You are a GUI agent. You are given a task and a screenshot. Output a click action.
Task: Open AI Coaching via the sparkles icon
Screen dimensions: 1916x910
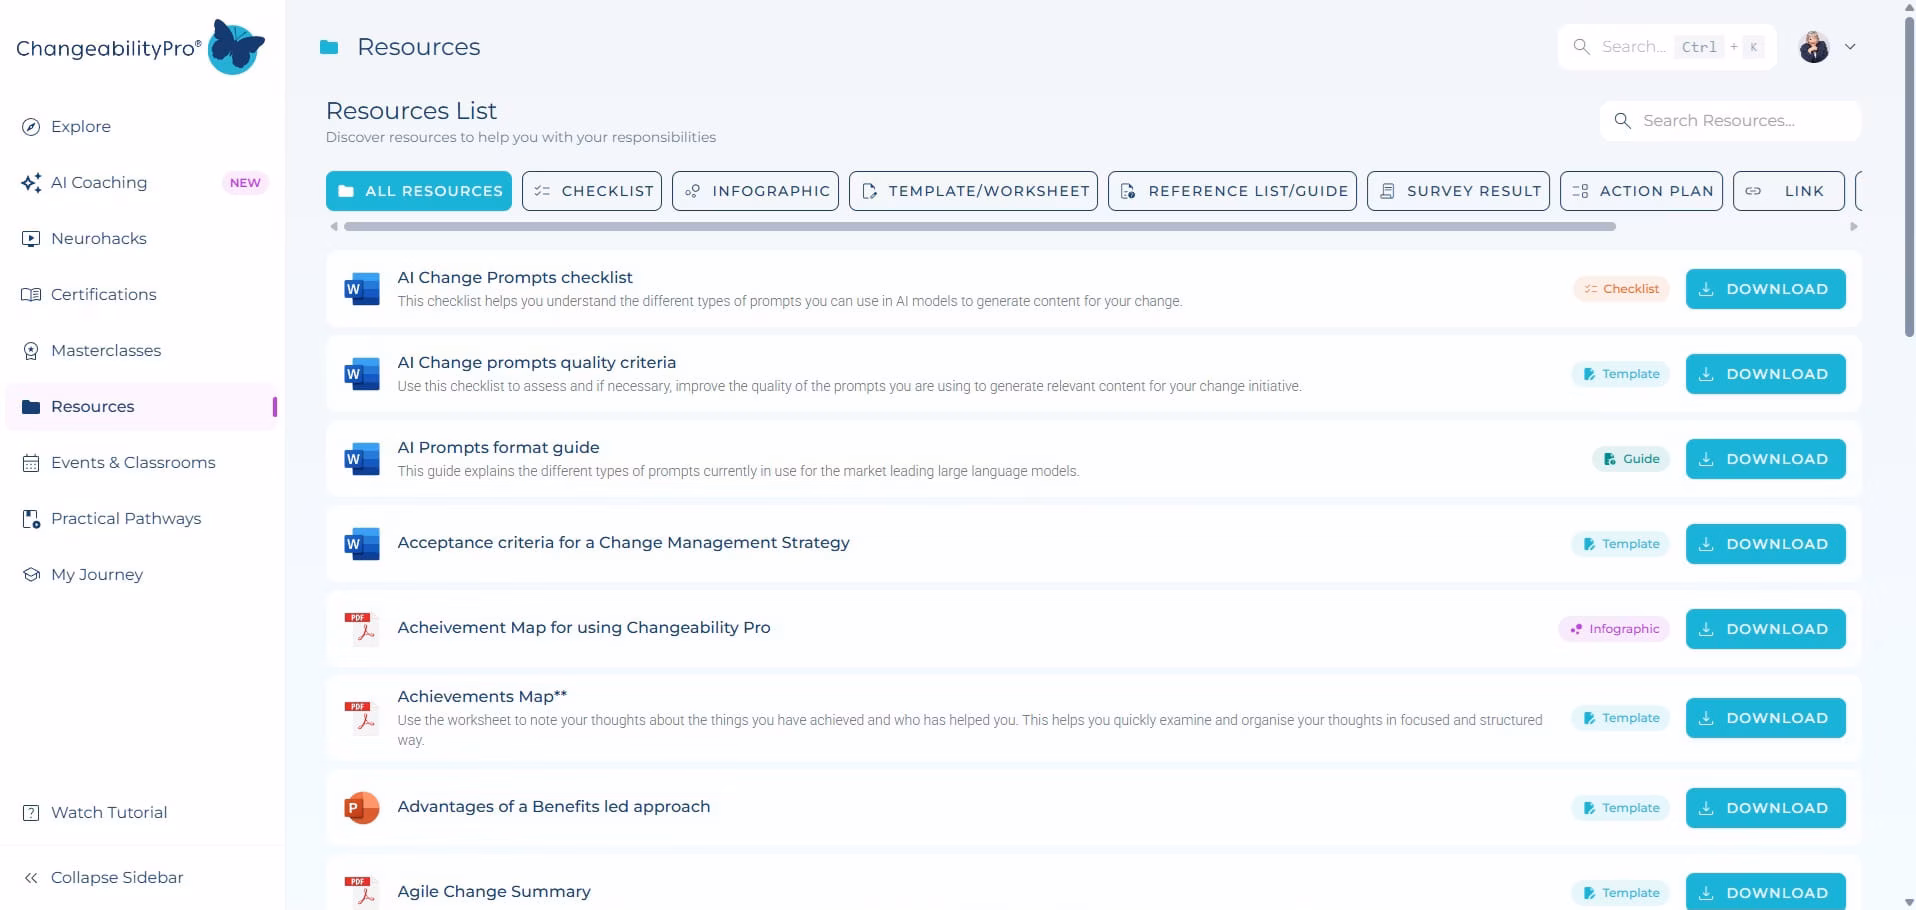point(29,182)
